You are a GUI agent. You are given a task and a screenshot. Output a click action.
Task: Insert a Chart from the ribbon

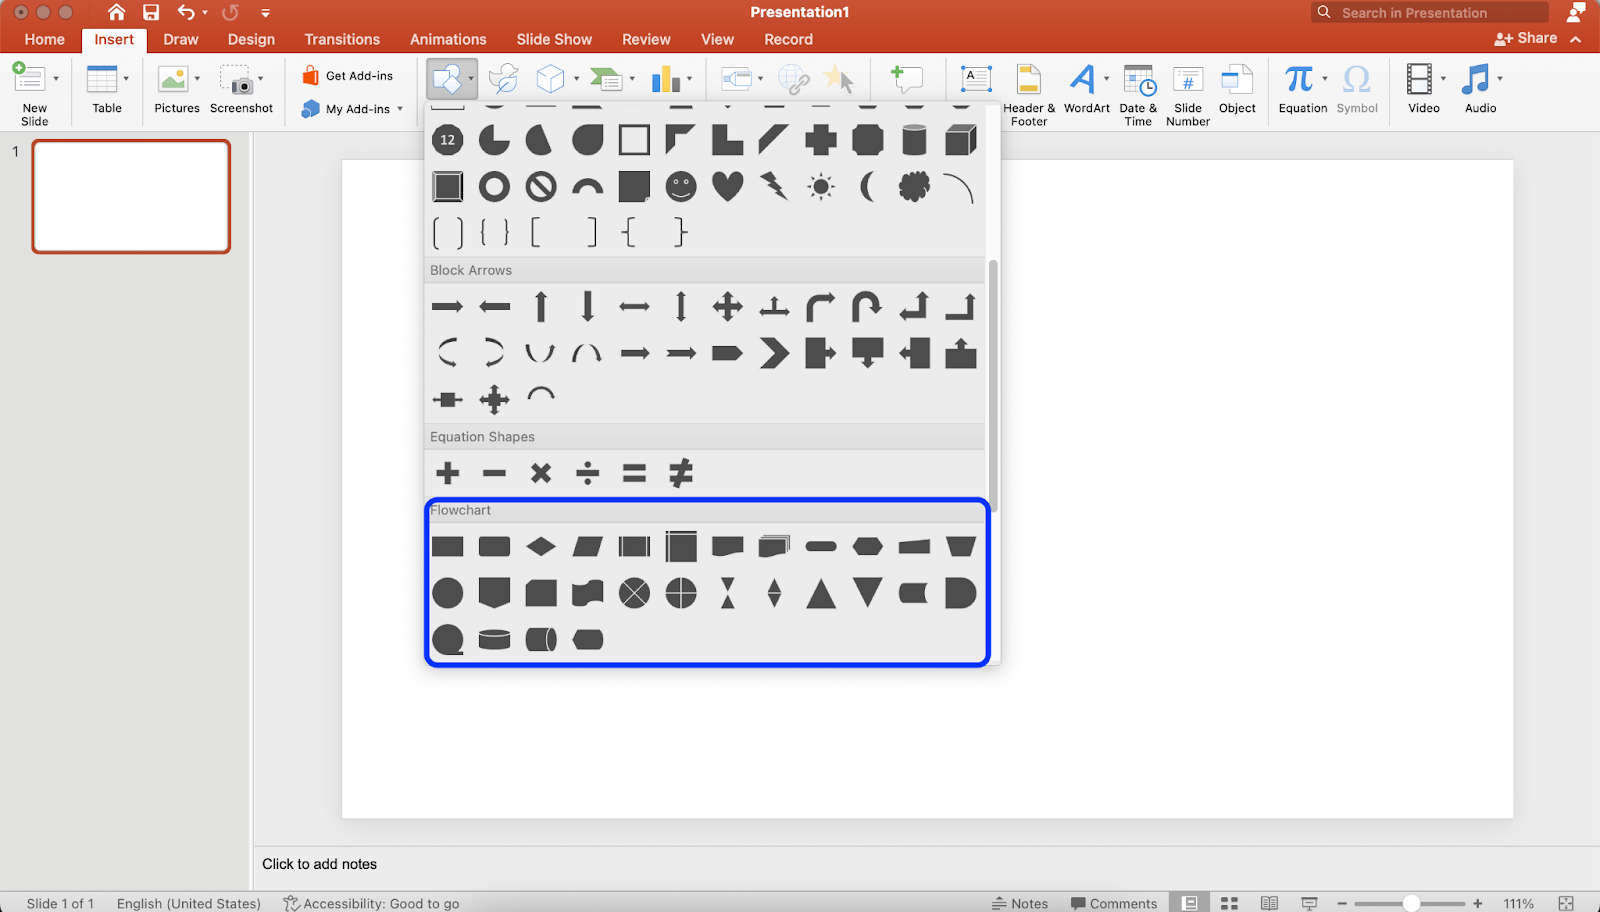click(x=666, y=79)
